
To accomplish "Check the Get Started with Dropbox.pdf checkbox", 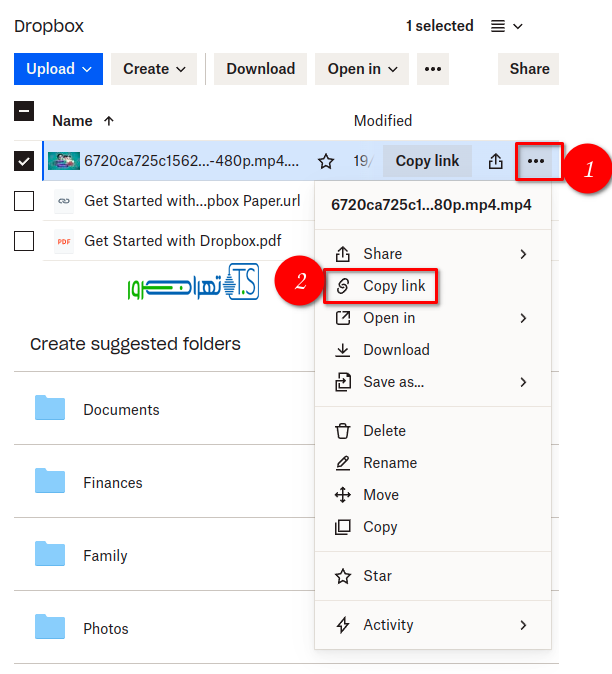I will [24, 241].
